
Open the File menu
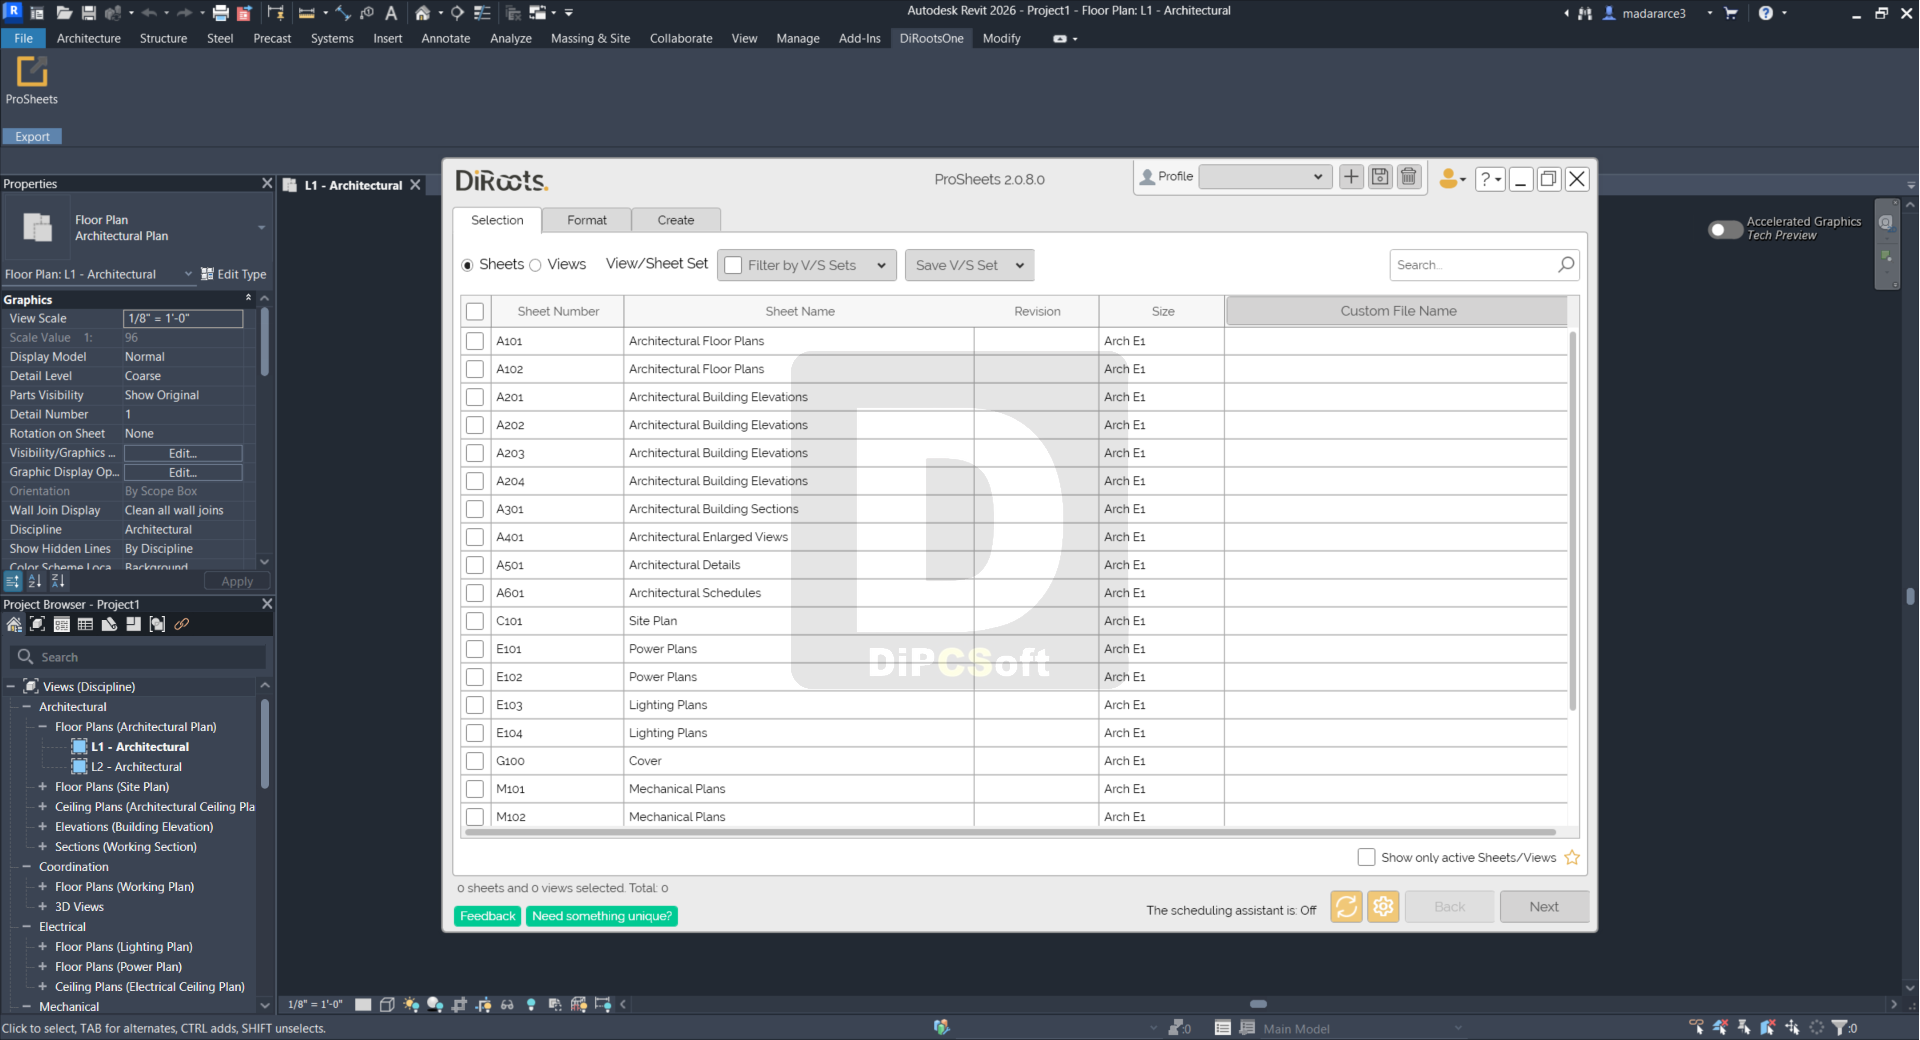pyautogui.click(x=24, y=38)
